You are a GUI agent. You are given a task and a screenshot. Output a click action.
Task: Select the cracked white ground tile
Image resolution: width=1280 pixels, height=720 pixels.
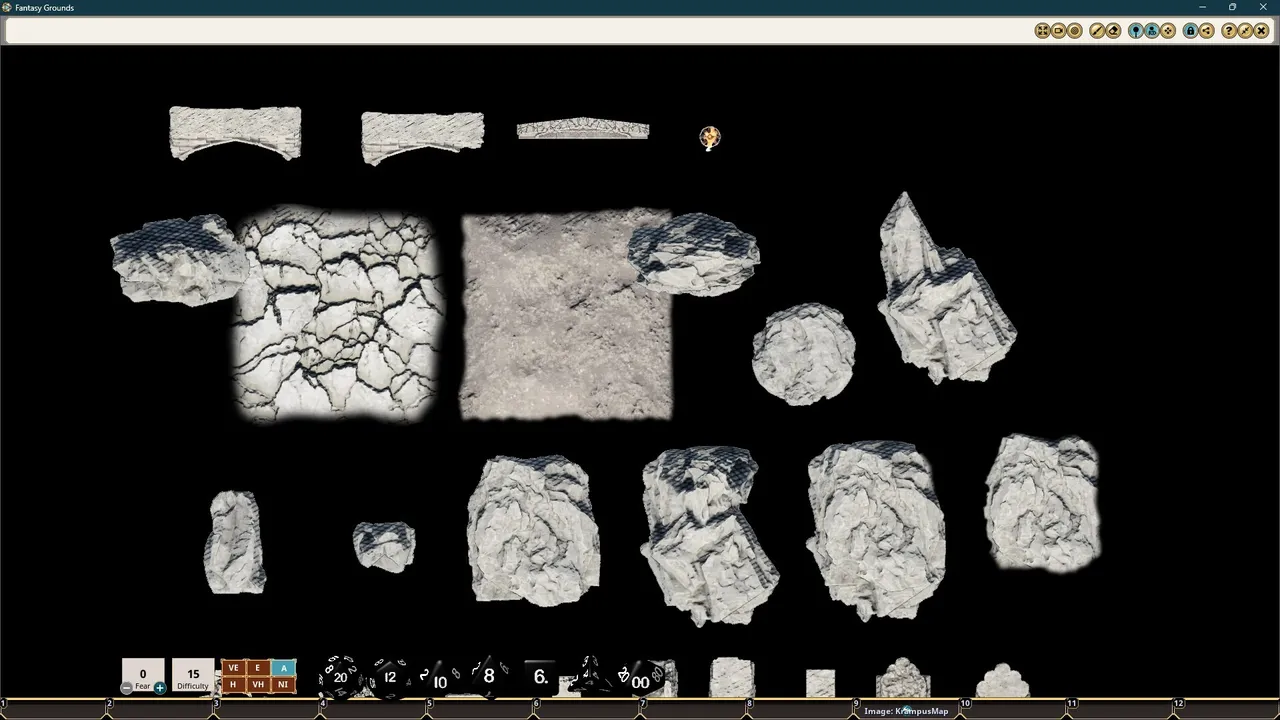(x=338, y=313)
